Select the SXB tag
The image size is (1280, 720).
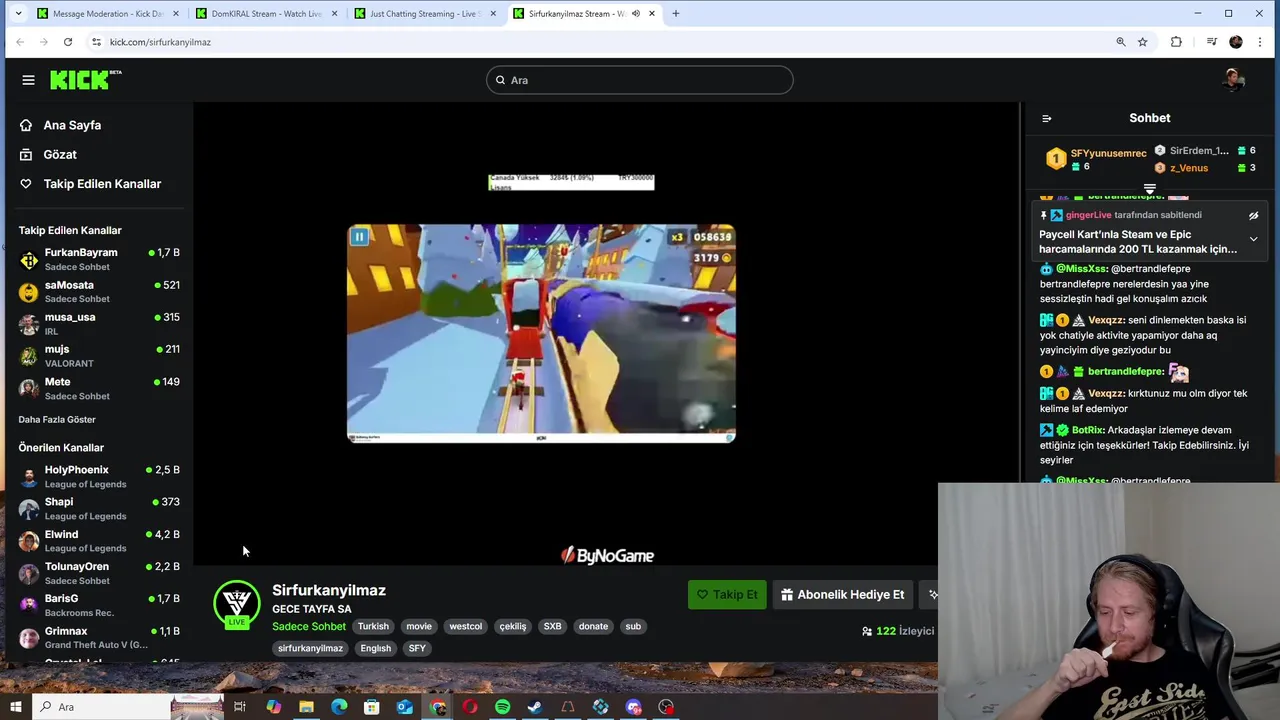552,626
